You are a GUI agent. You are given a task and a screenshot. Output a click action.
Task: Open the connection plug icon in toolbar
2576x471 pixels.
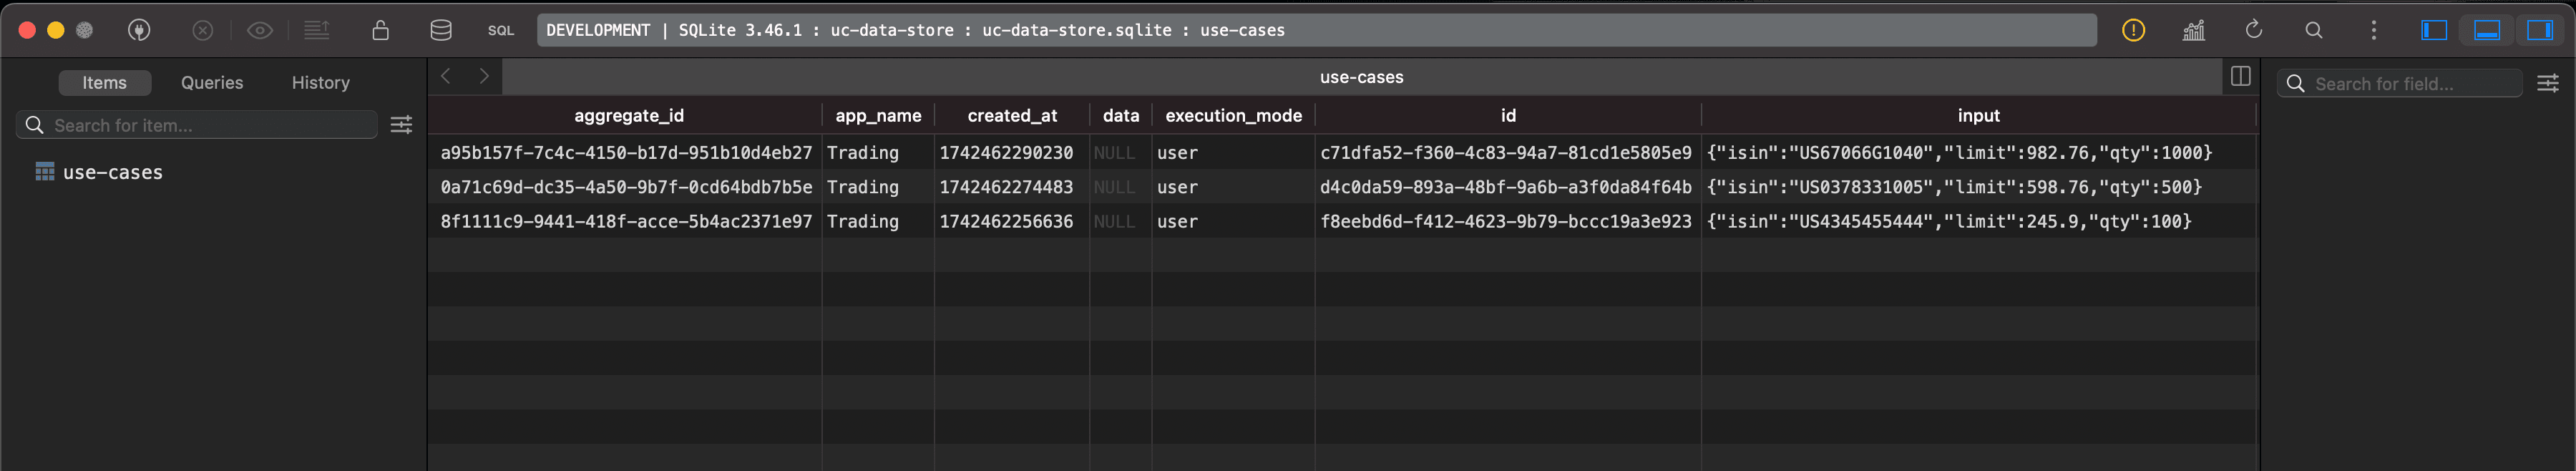pos(139,30)
